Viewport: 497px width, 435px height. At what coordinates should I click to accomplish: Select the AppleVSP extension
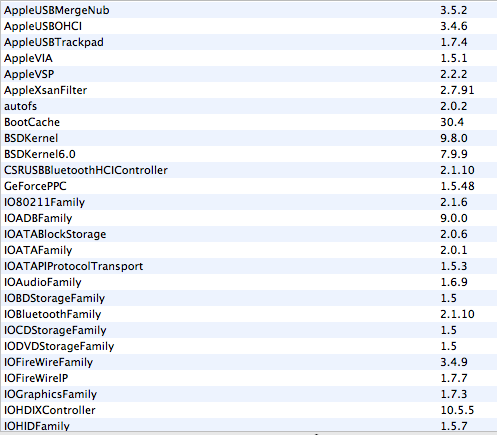coord(248,74)
